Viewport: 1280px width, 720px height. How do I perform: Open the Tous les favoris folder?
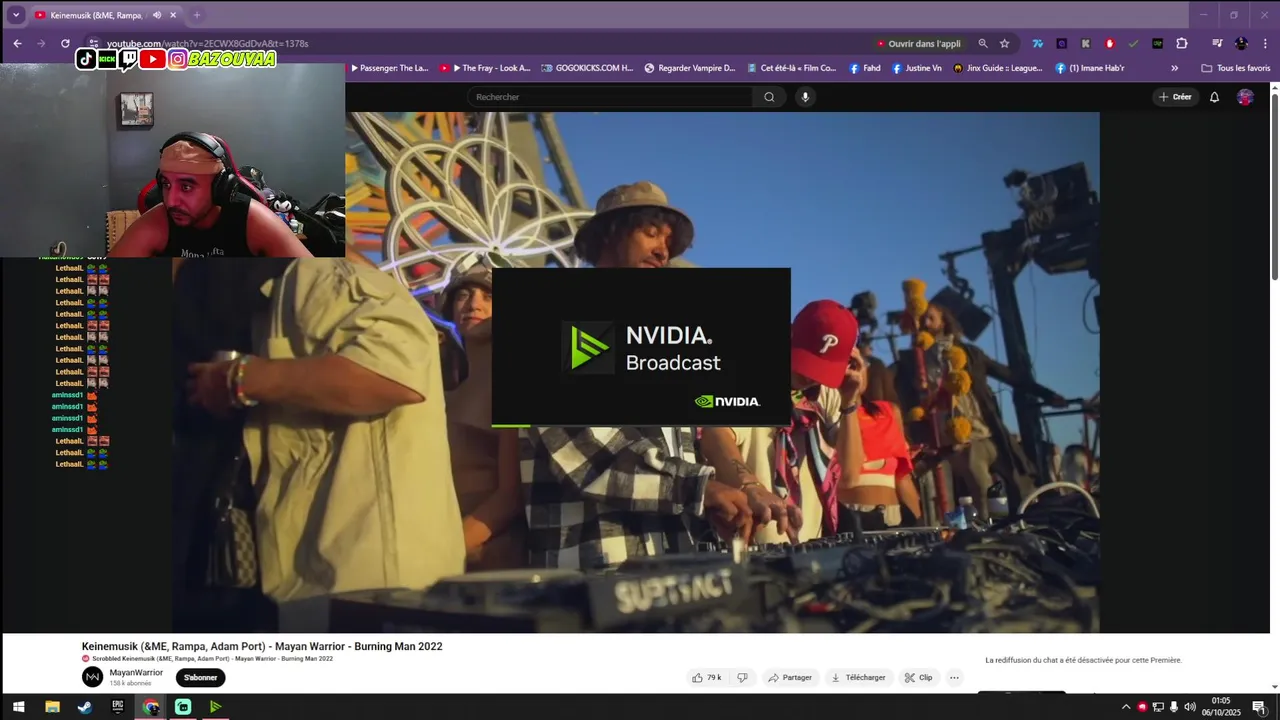[x=1235, y=68]
